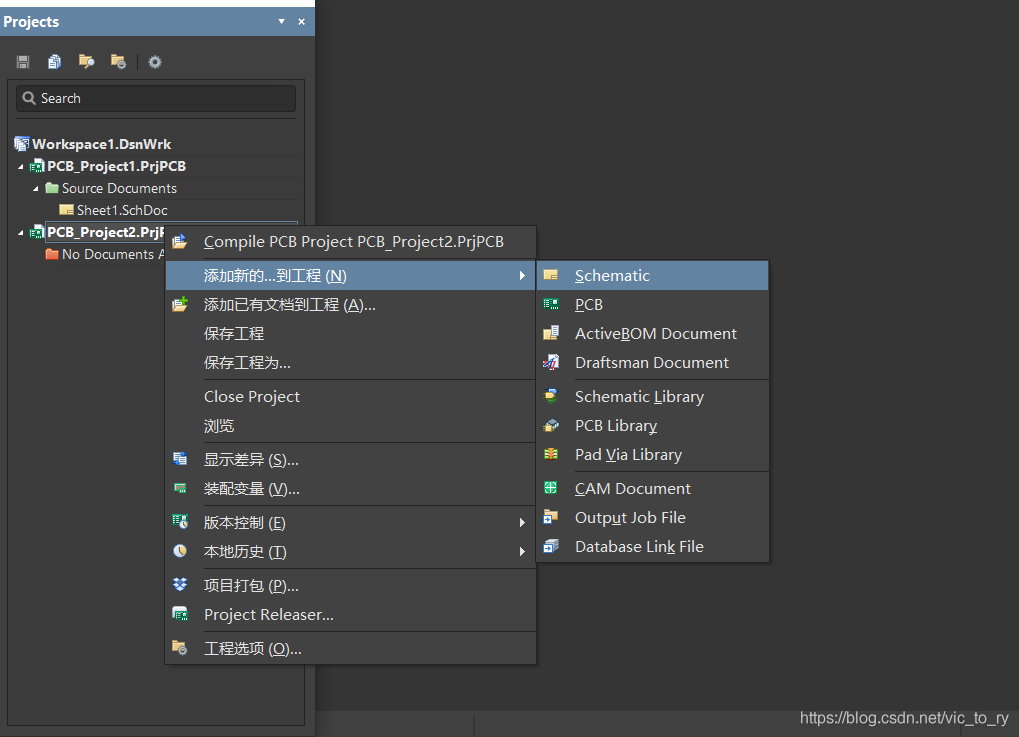Choose 装配变量 (V)... menu entry
This screenshot has height=737, width=1019.
click(x=351, y=489)
